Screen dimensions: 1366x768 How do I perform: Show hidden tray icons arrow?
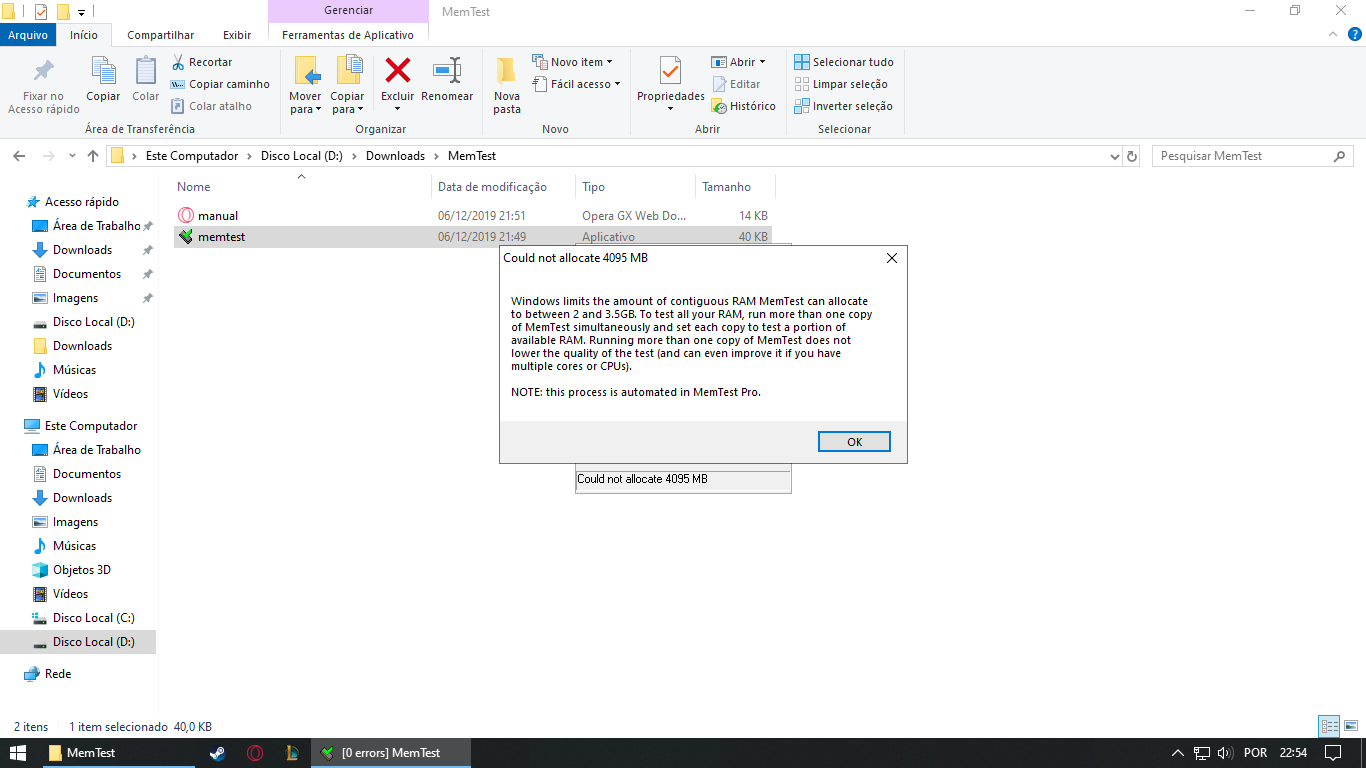coord(1177,753)
